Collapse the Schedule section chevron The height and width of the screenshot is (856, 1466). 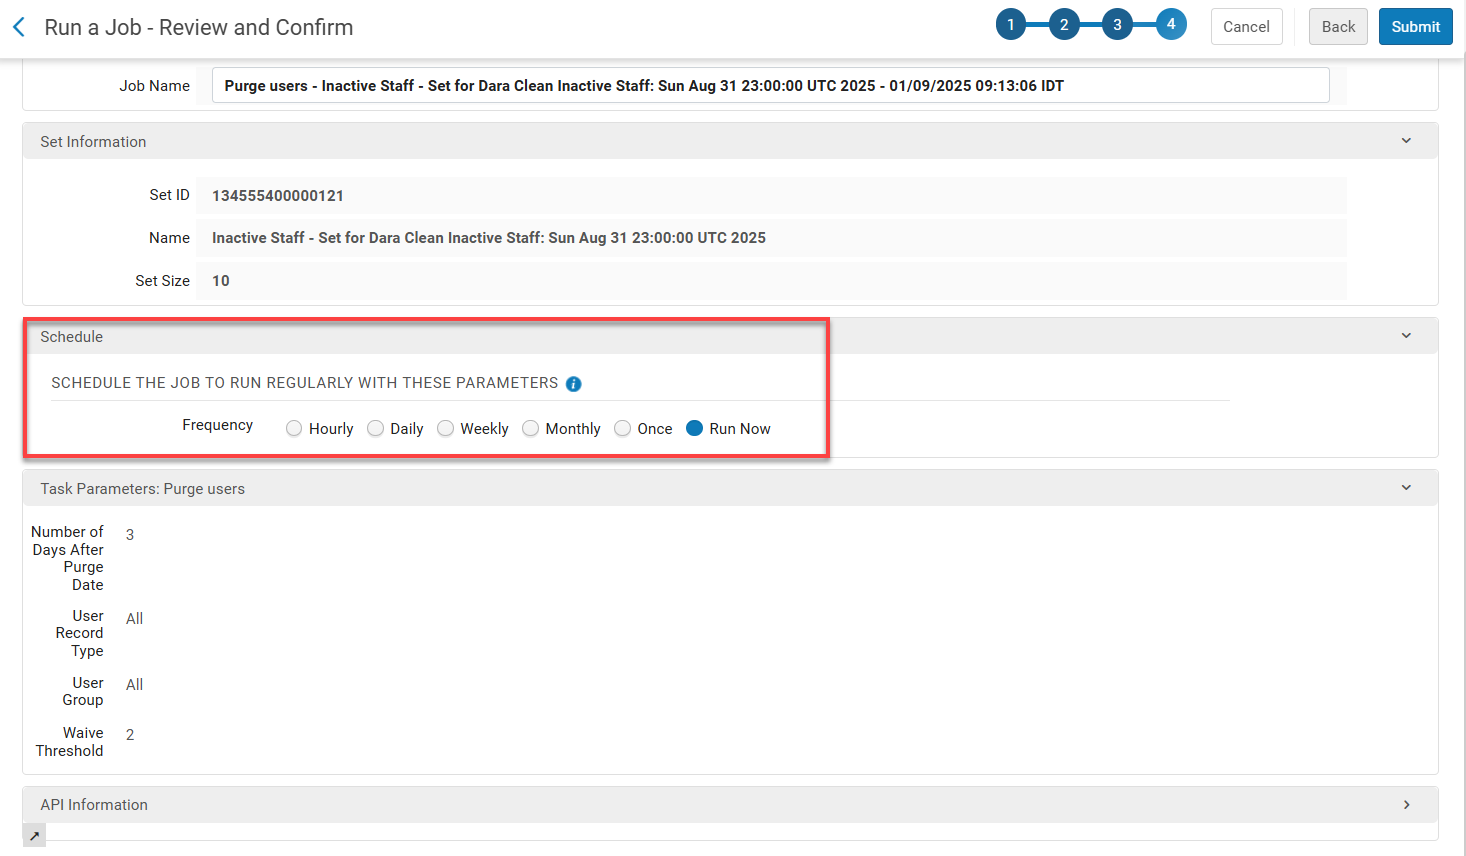(1406, 336)
